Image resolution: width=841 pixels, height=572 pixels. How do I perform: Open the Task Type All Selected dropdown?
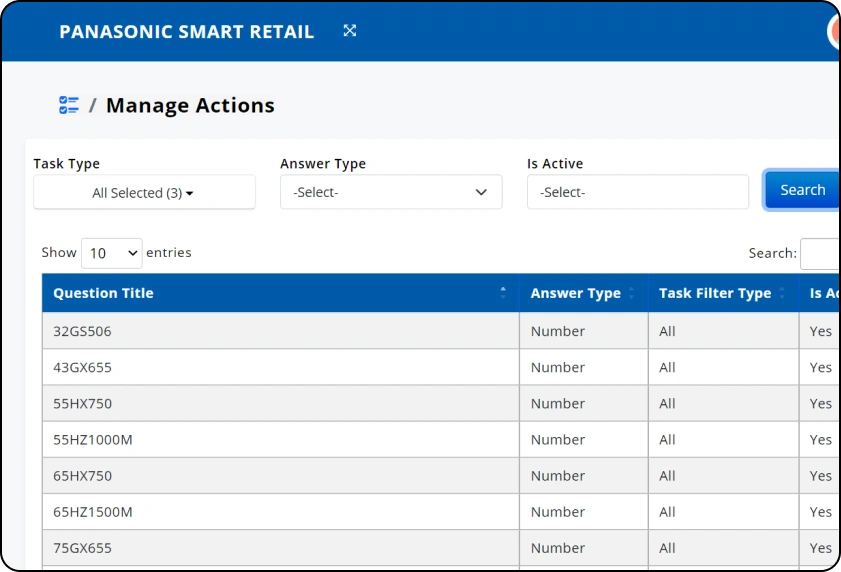pos(144,192)
